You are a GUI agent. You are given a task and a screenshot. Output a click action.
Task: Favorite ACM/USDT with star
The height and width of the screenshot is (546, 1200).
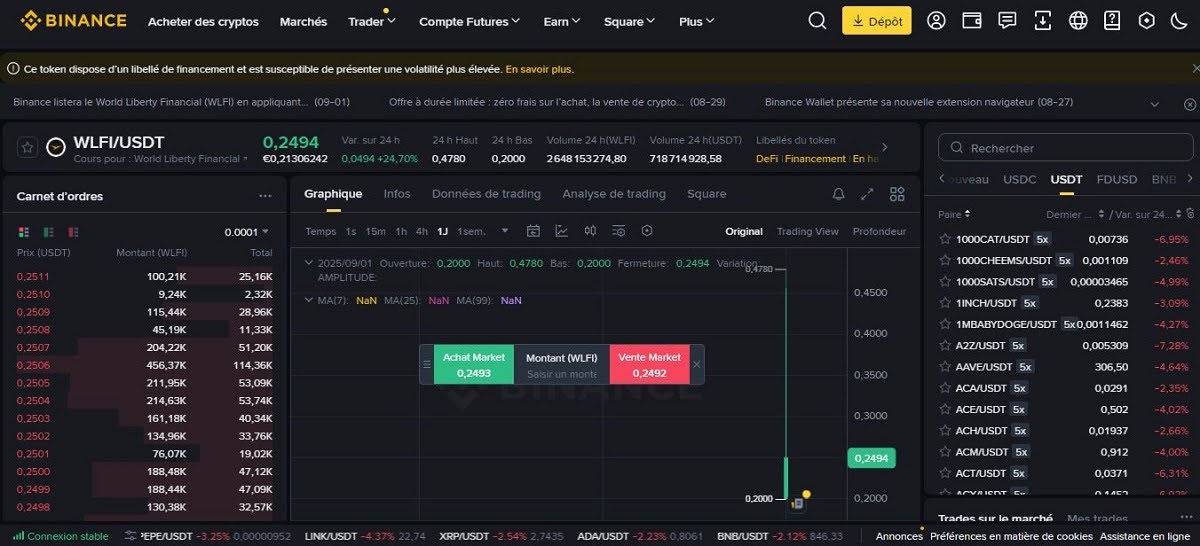(x=944, y=452)
